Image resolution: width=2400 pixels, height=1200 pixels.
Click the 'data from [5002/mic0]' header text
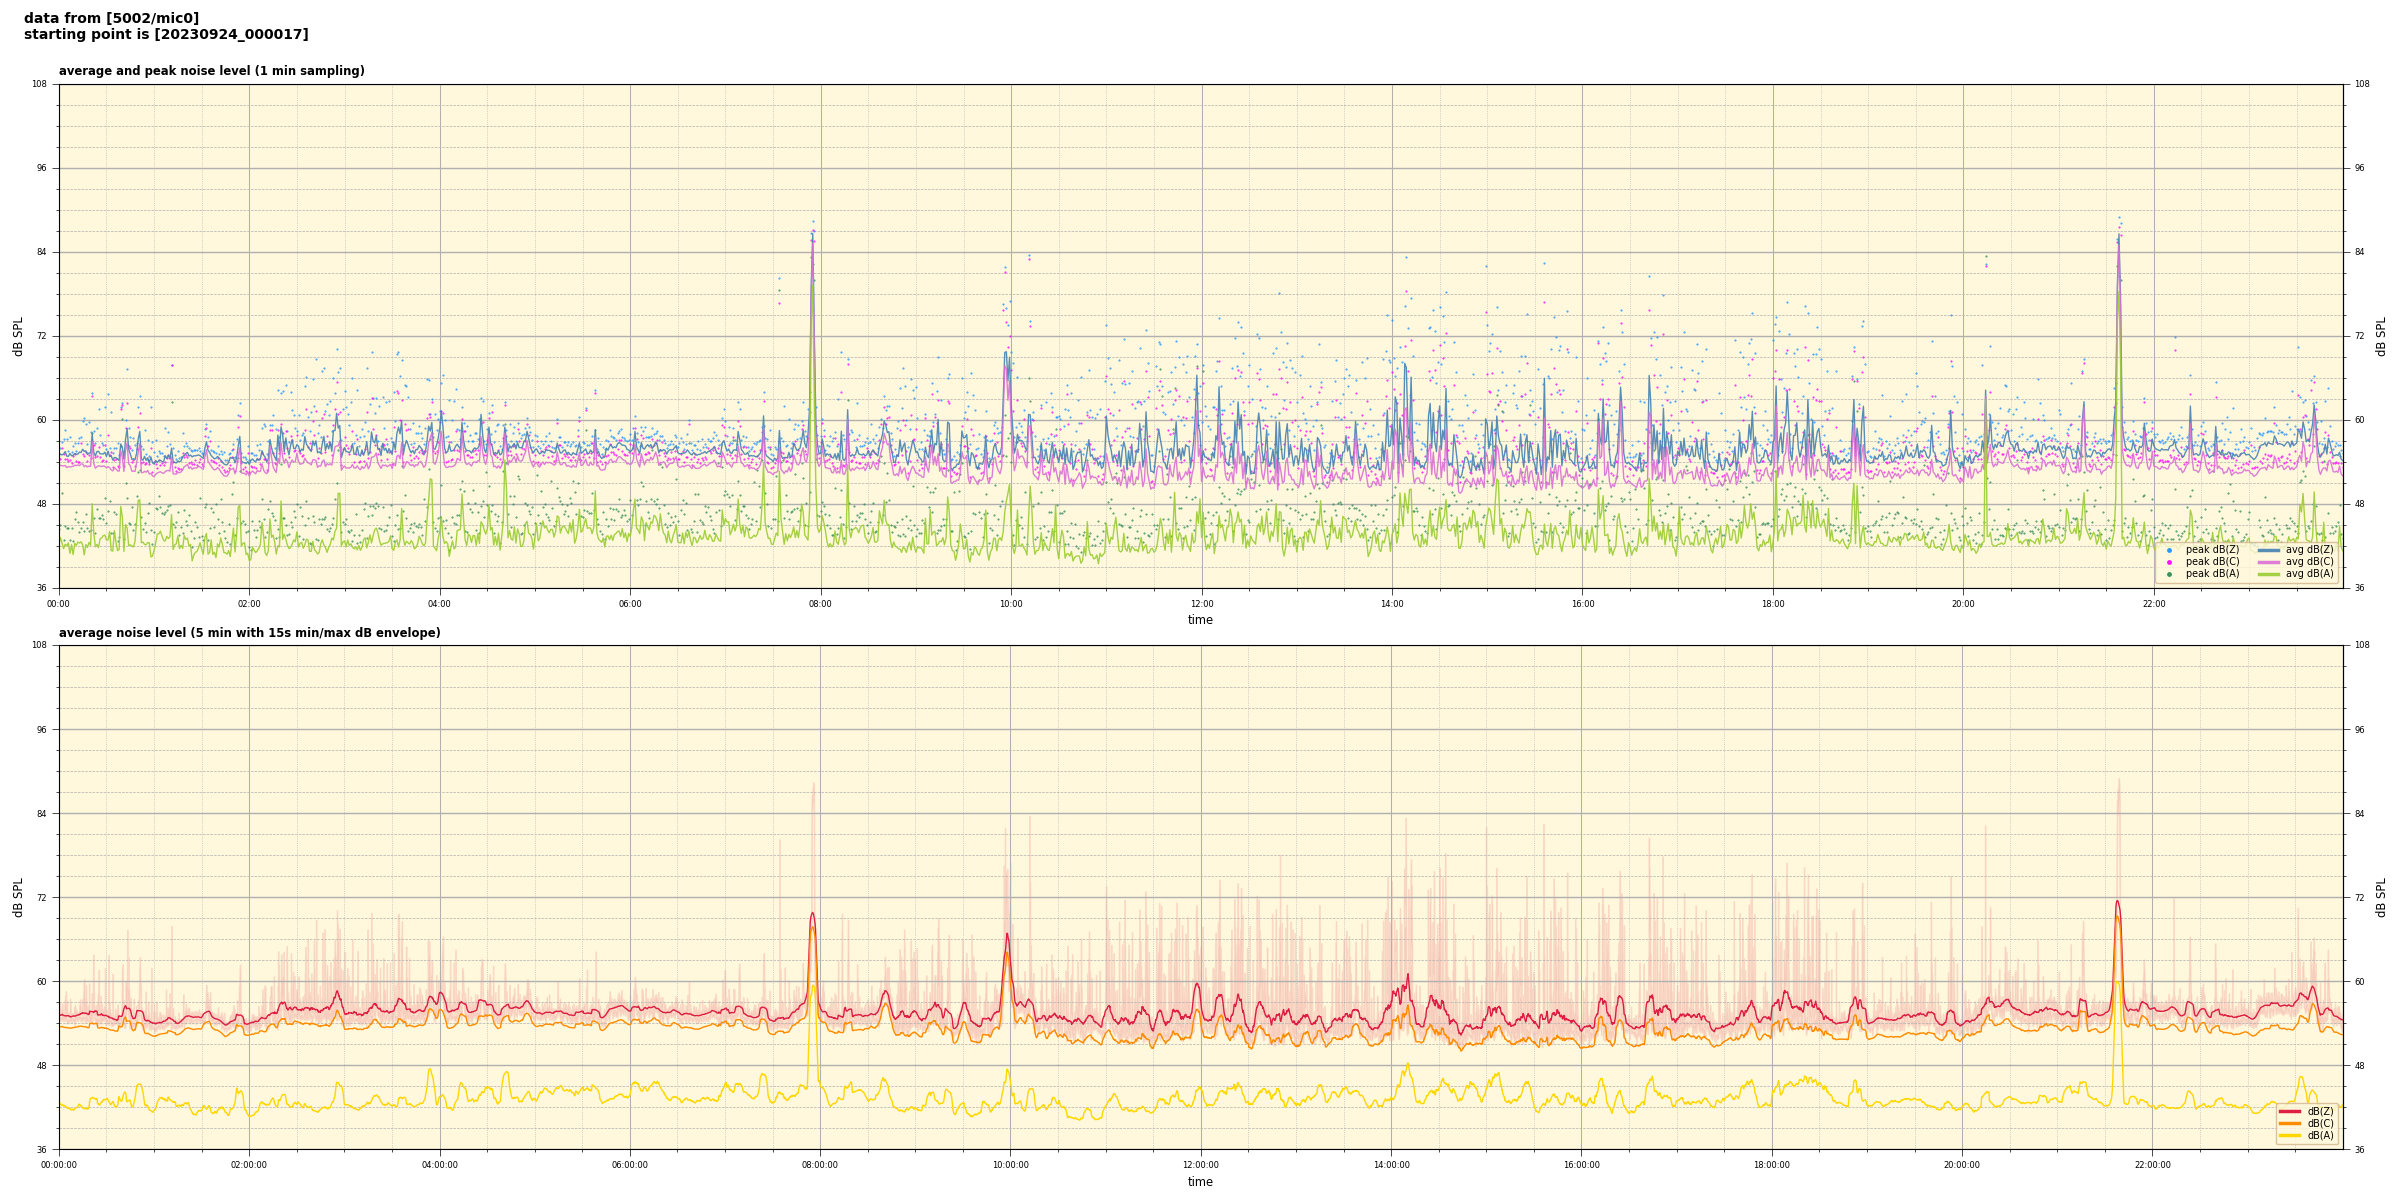[x=111, y=18]
